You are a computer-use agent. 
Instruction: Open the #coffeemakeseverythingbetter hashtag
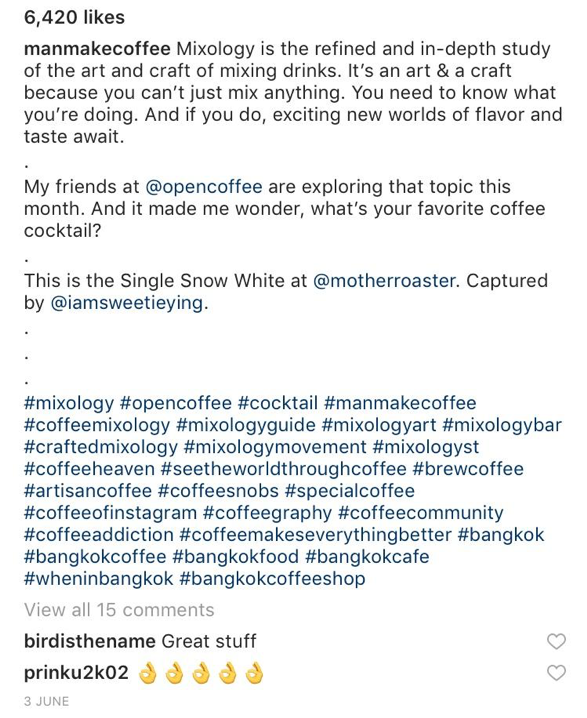pyautogui.click(x=316, y=535)
